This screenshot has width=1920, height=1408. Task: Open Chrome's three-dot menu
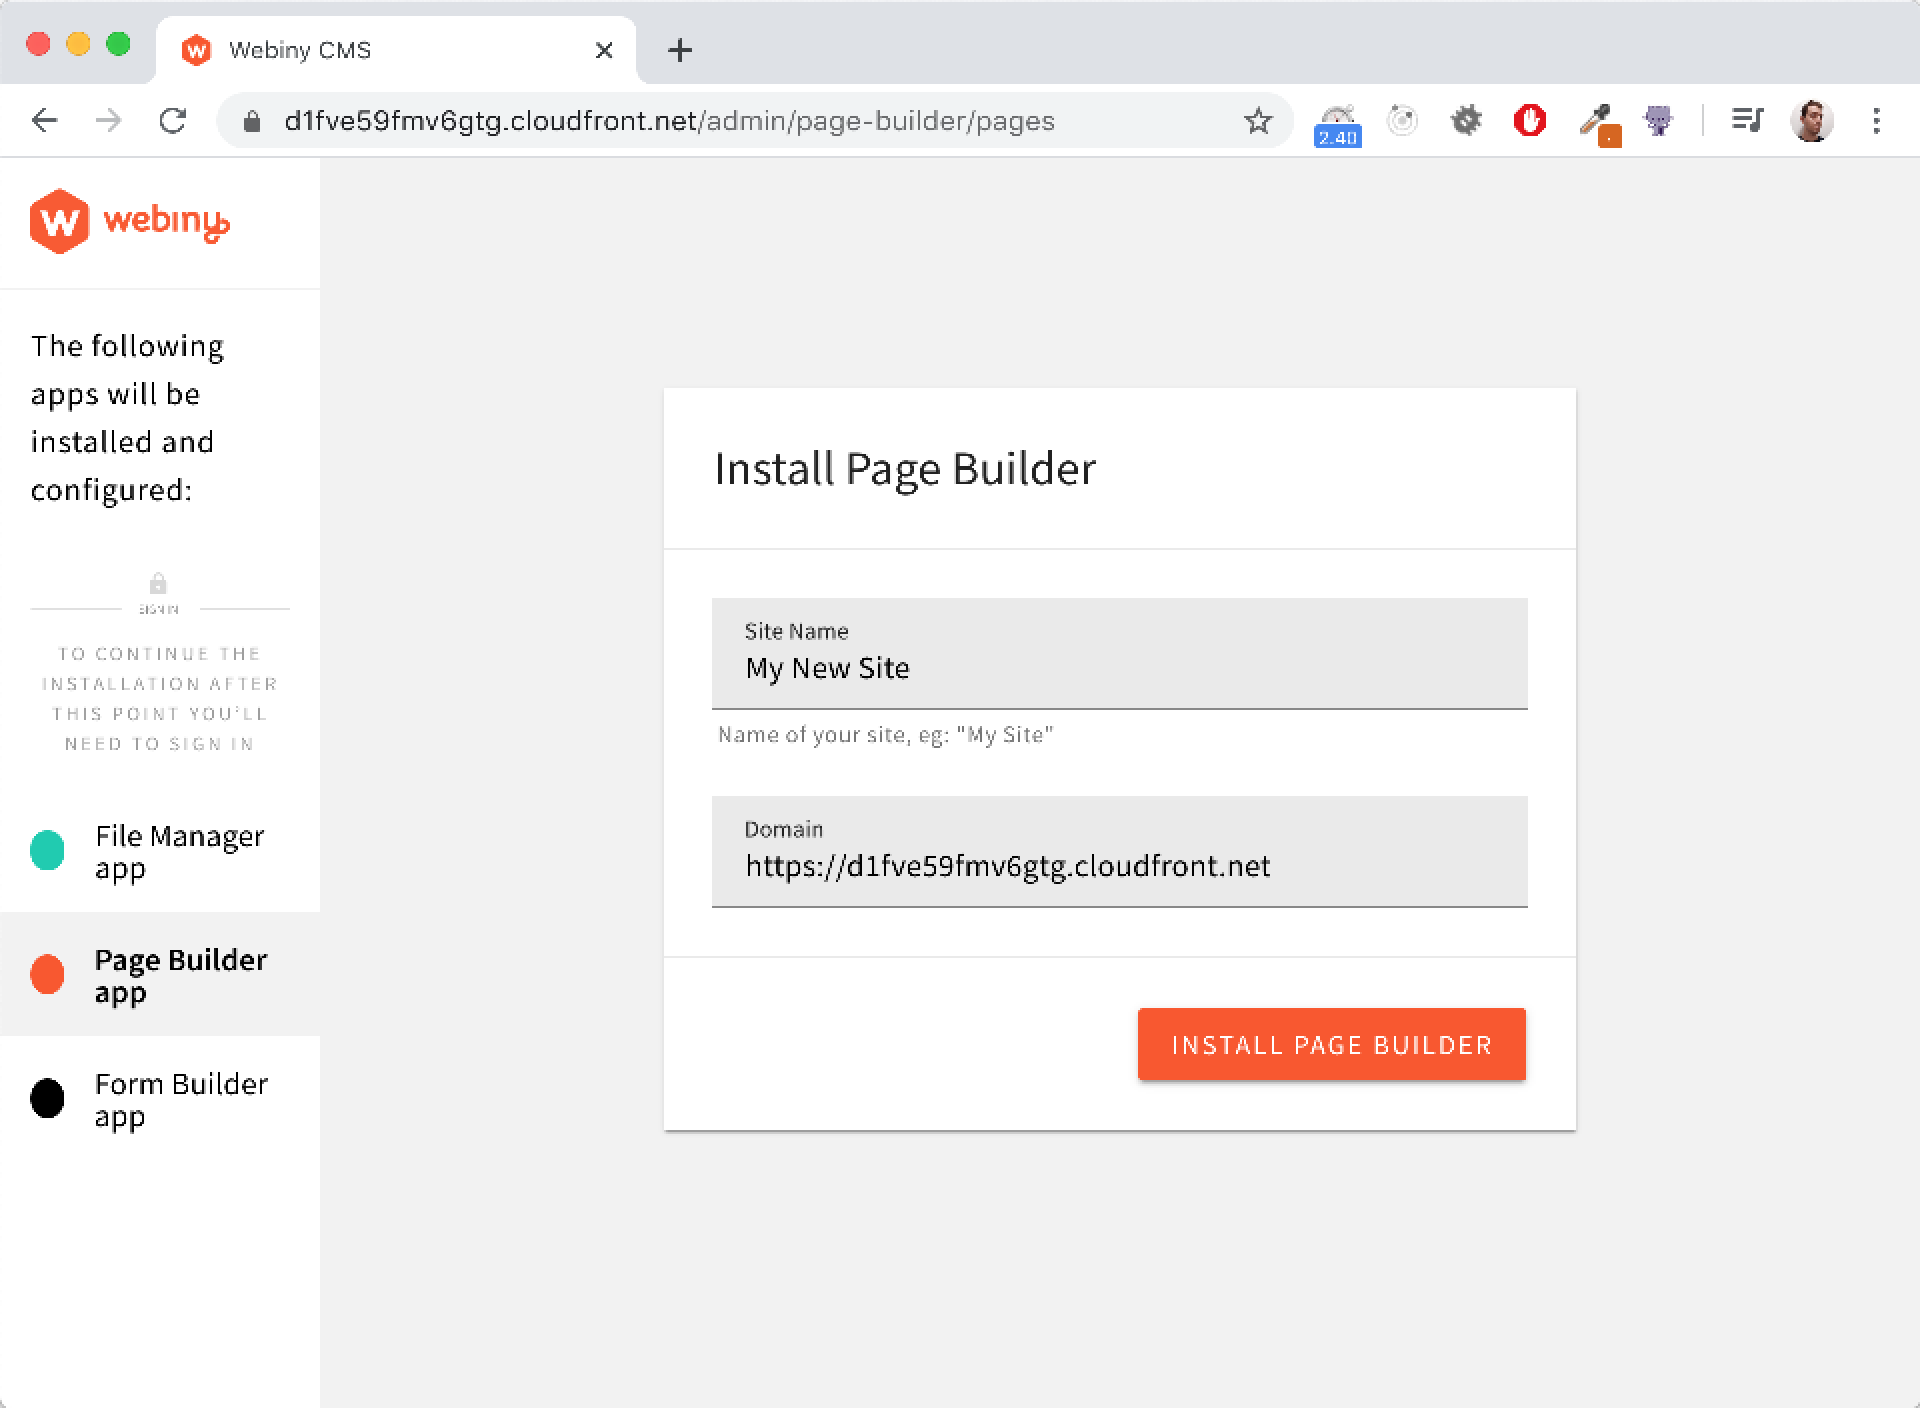[x=1876, y=121]
